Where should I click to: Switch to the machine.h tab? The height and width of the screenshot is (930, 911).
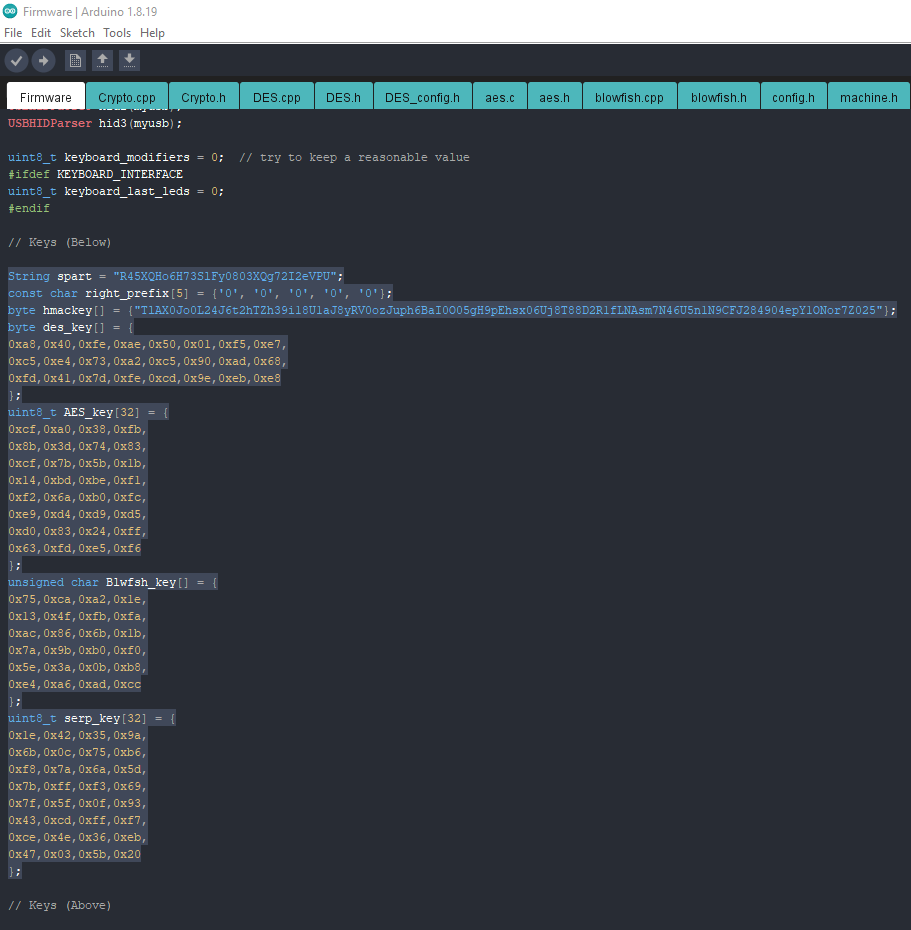[x=869, y=97]
